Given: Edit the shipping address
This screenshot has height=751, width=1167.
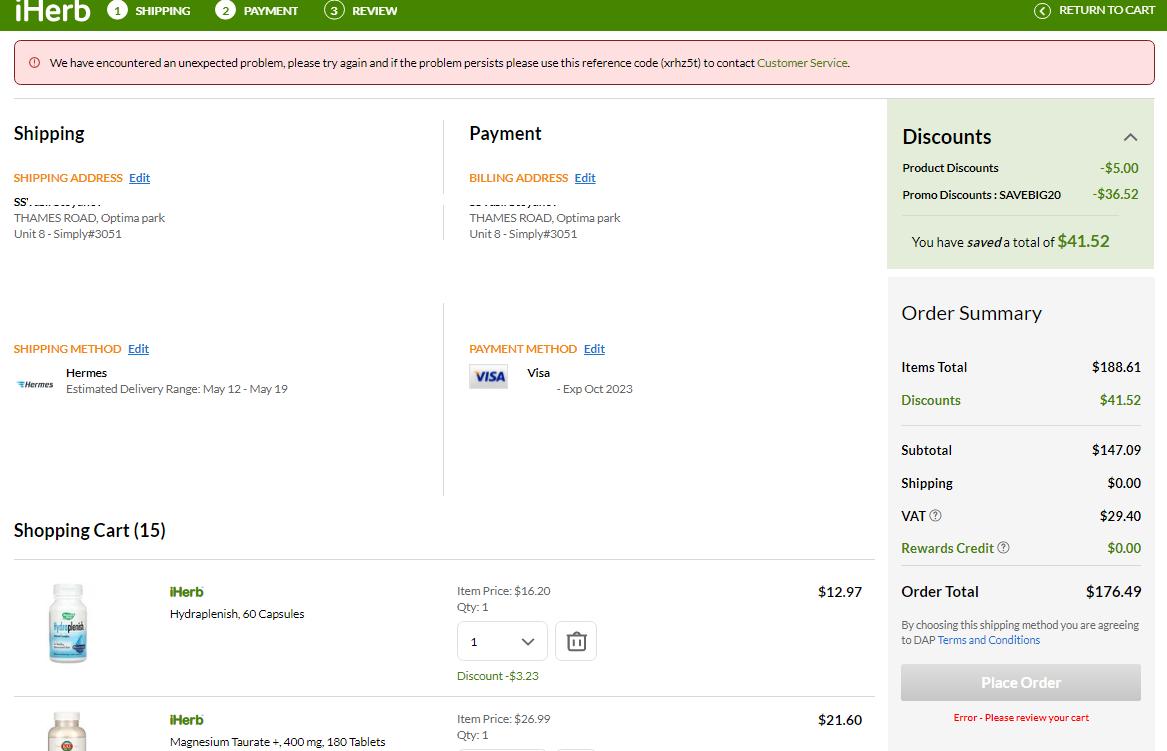Looking at the screenshot, I should coord(139,178).
